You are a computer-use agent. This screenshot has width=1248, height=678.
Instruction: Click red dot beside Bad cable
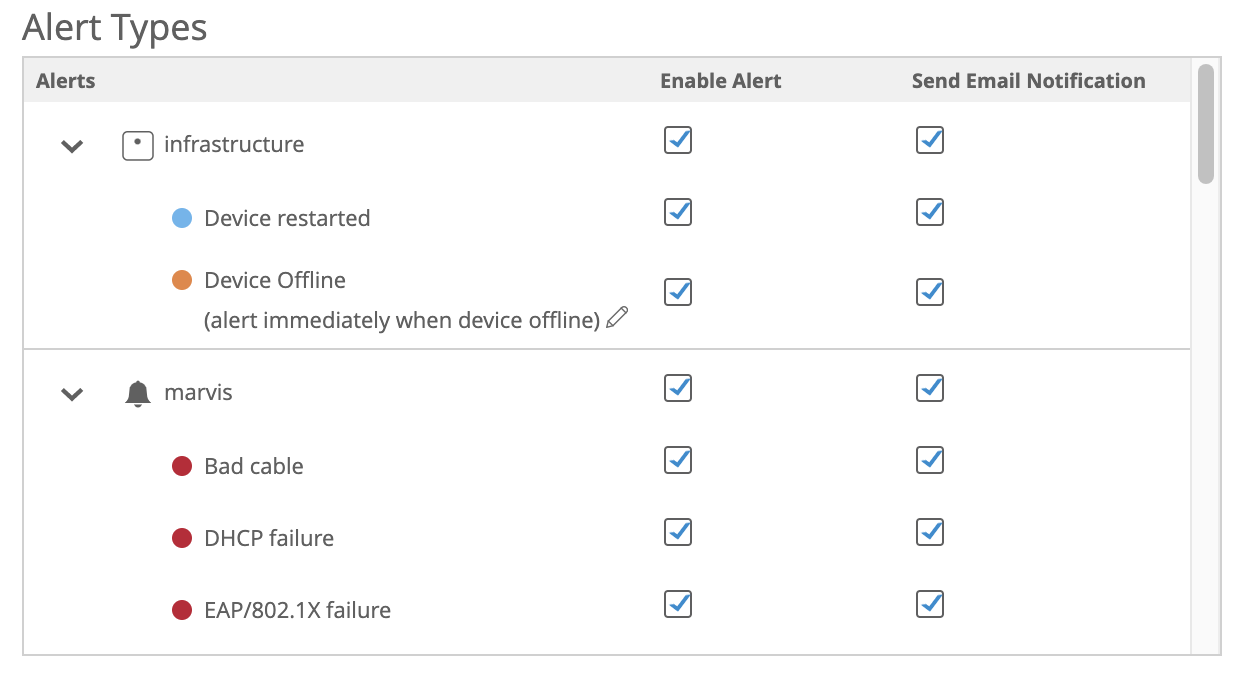182,466
